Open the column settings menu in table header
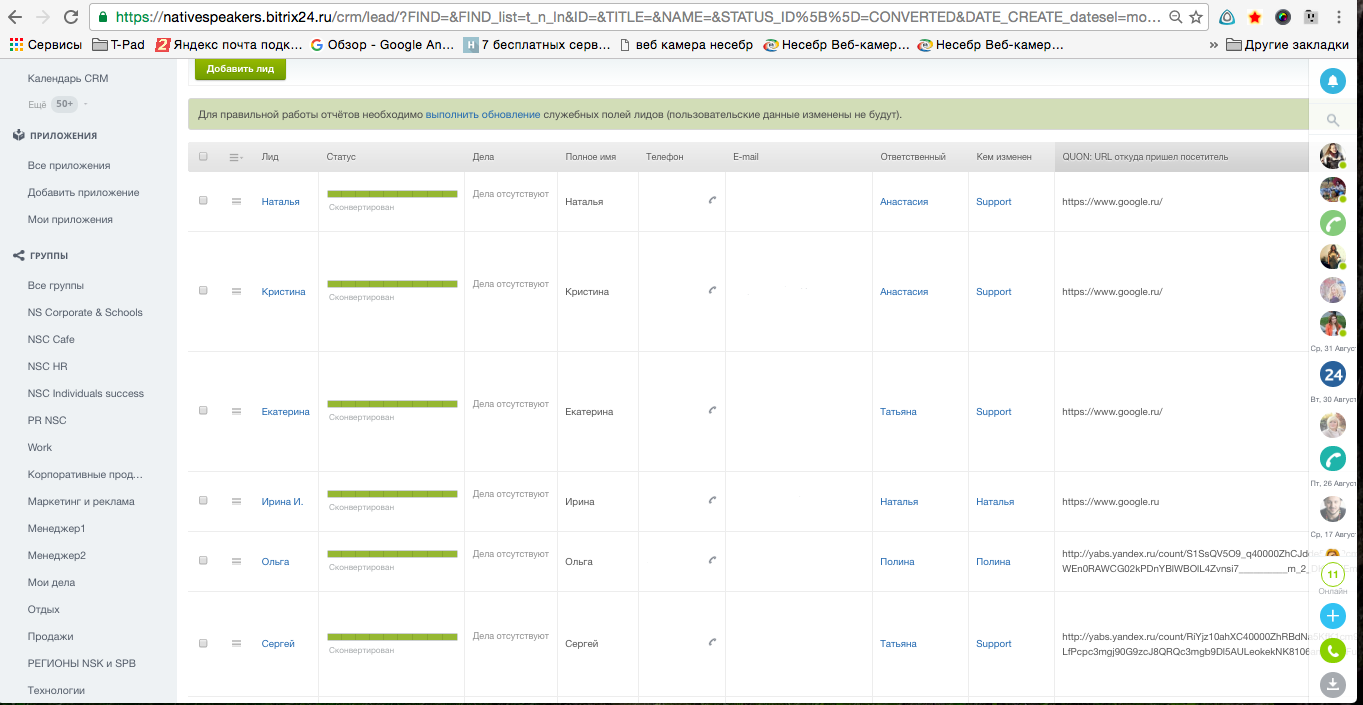Image resolution: width=1363 pixels, height=705 pixels. pyautogui.click(x=236, y=157)
